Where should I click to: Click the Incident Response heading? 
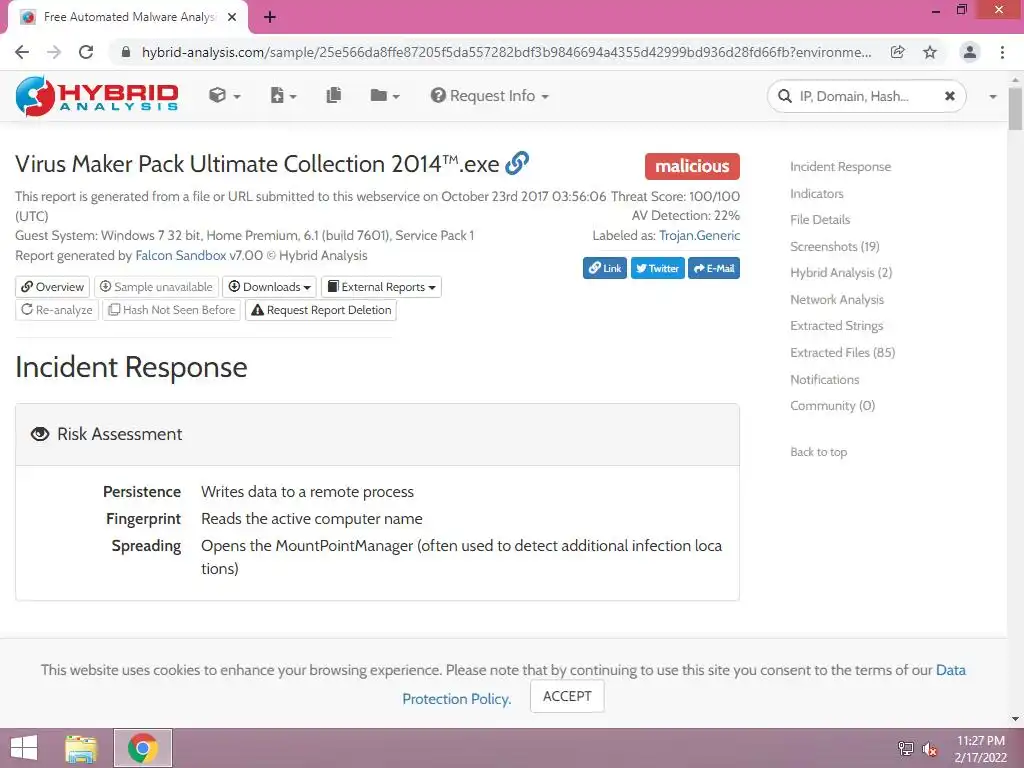pos(131,367)
